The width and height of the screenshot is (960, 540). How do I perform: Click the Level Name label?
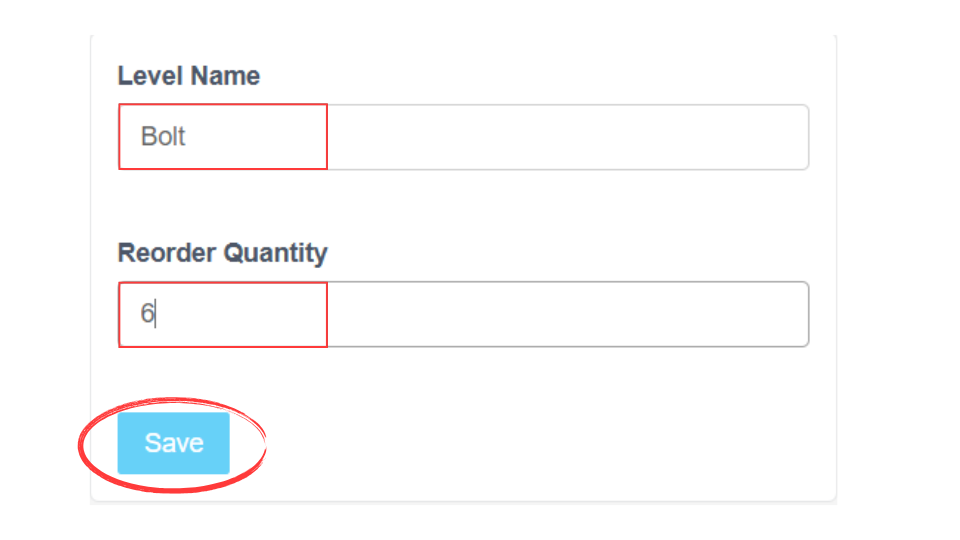[x=189, y=76]
